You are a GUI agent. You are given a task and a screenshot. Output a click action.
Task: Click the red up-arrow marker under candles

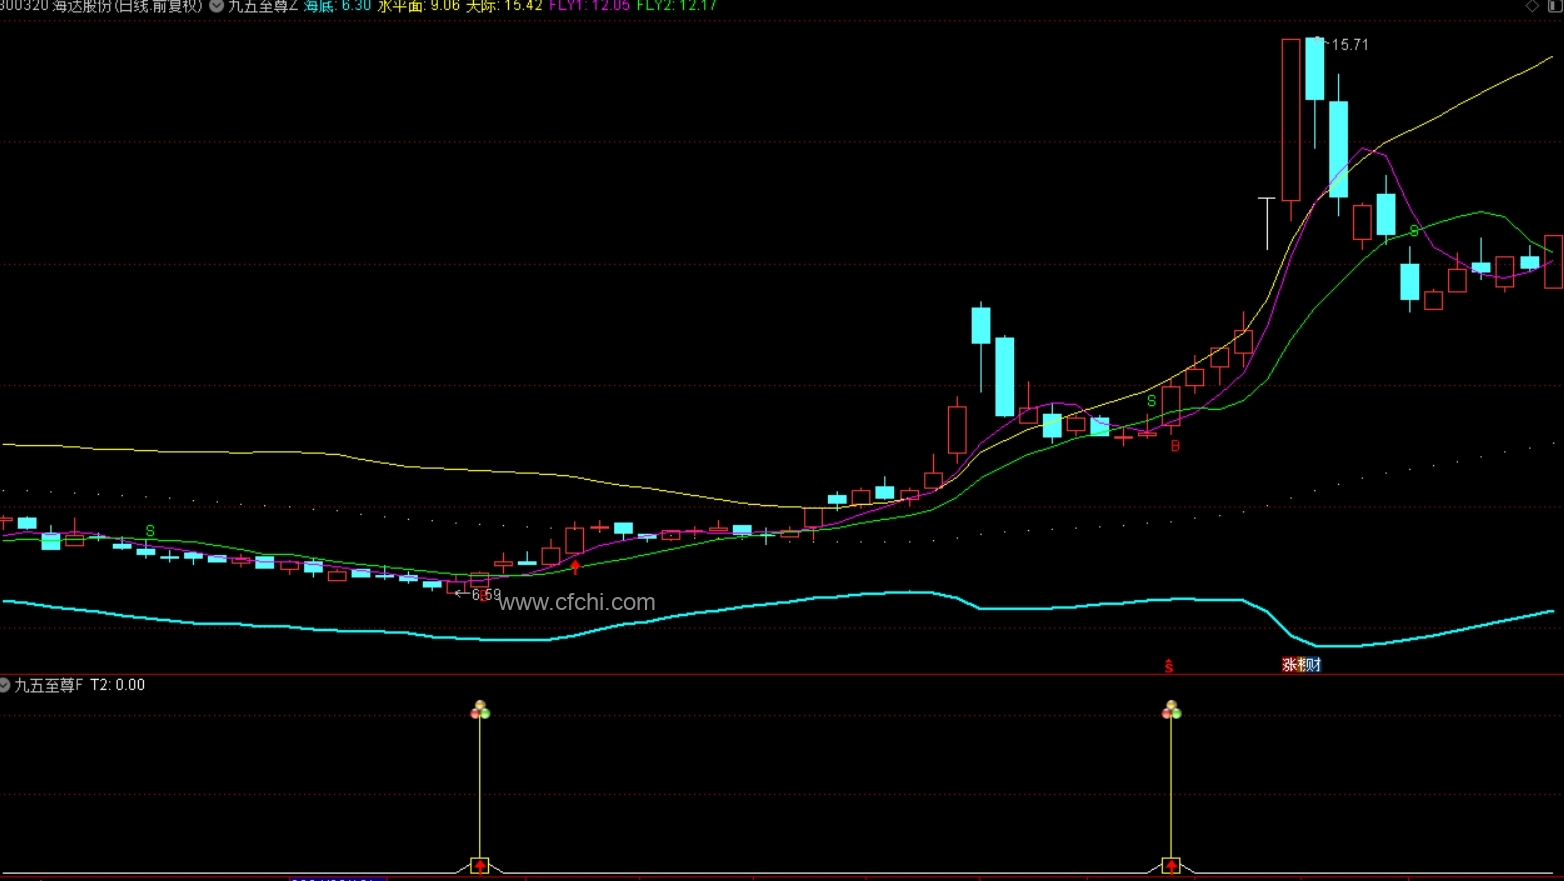click(575, 567)
